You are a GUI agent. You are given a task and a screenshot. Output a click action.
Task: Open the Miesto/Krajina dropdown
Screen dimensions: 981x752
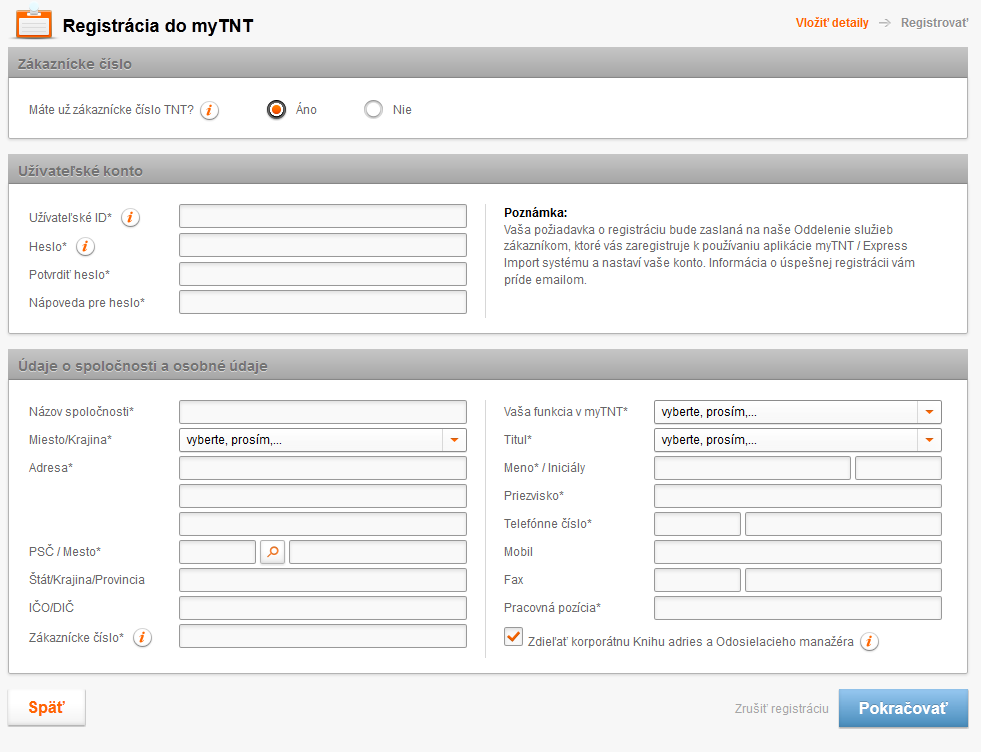pyautogui.click(x=323, y=440)
